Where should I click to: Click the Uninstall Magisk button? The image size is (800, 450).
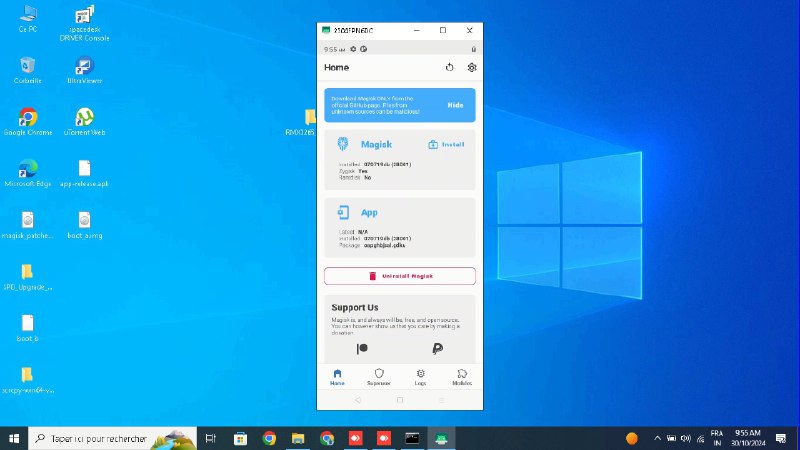(399, 276)
